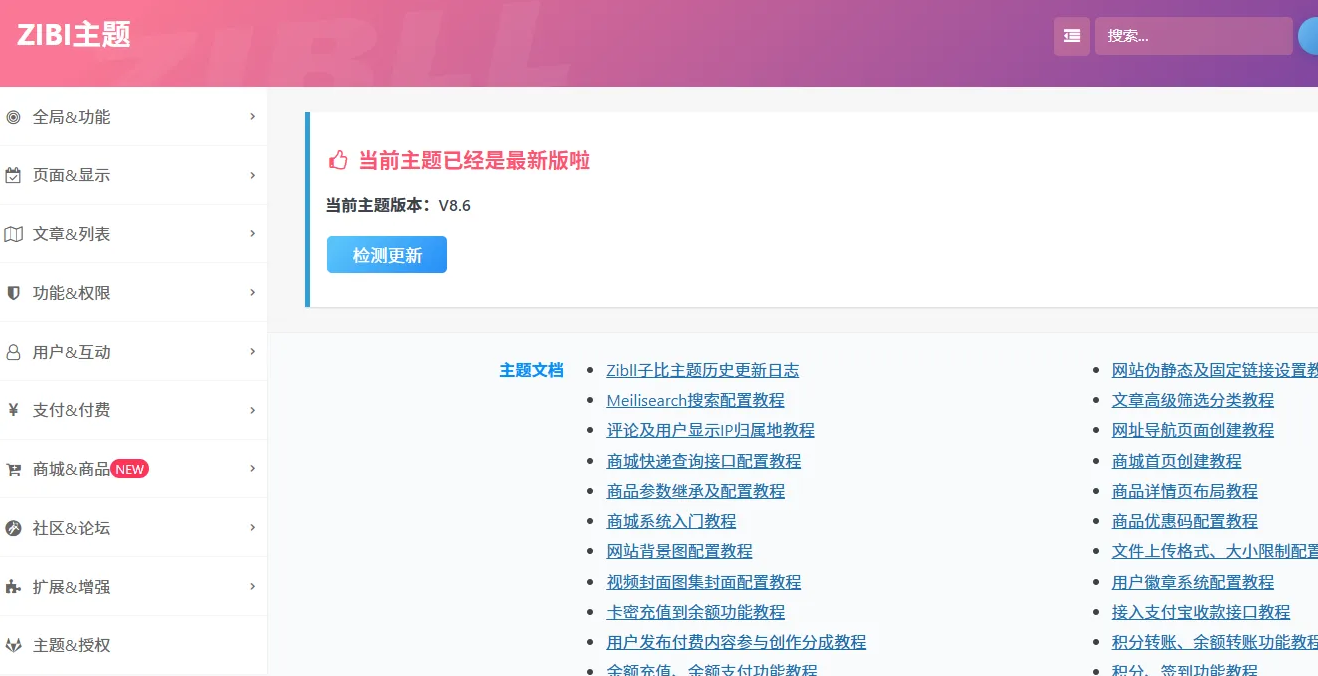Click the cart icon beside 商城&商品
Screen dimensions: 1318x676
pos(13,469)
